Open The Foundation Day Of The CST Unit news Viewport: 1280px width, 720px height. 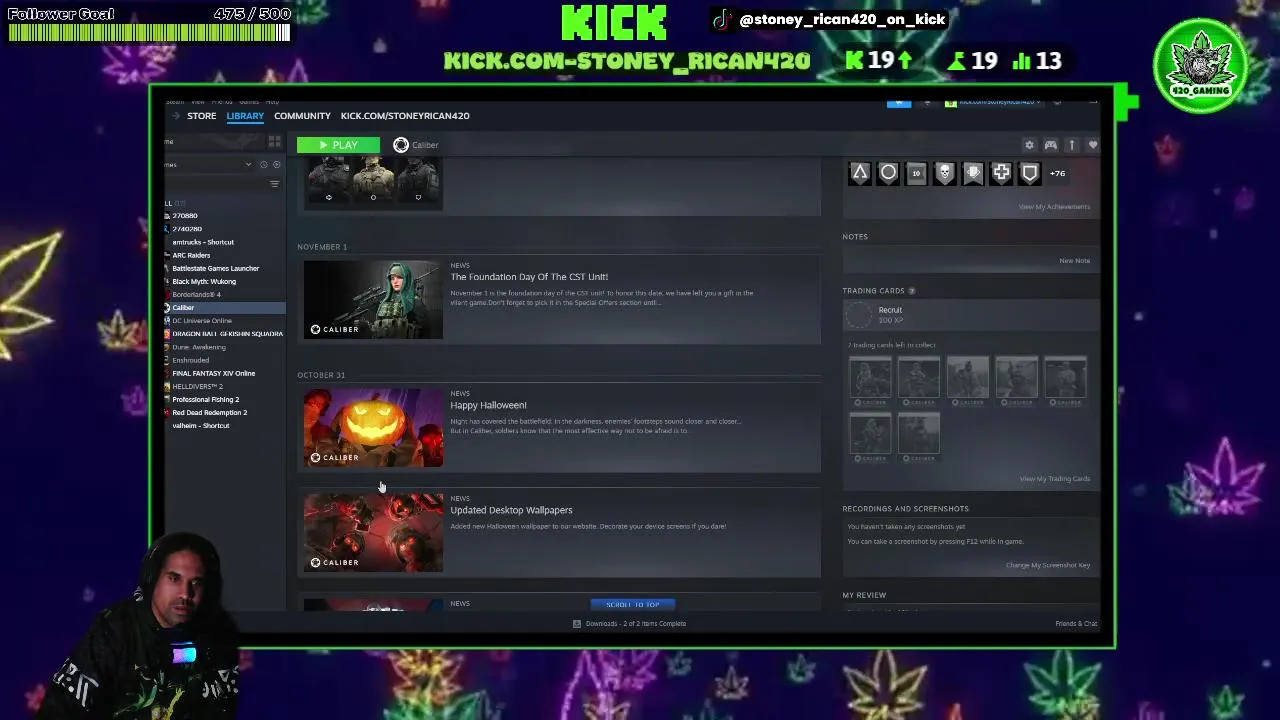click(x=529, y=277)
